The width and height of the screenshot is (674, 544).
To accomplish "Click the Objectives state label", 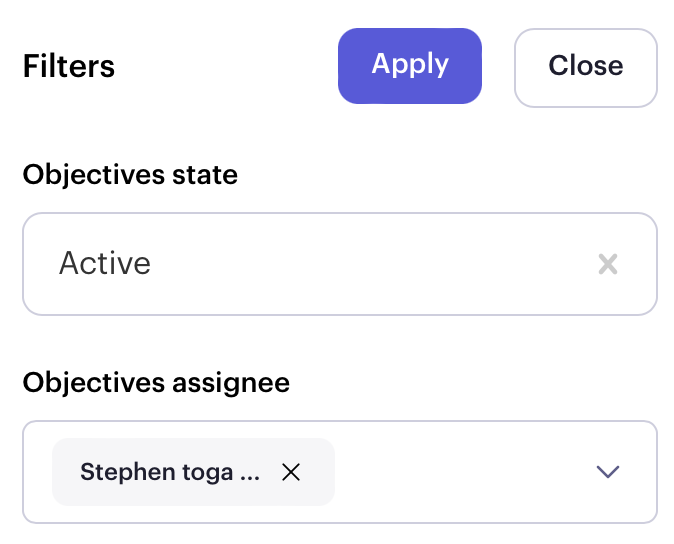I will (x=130, y=175).
